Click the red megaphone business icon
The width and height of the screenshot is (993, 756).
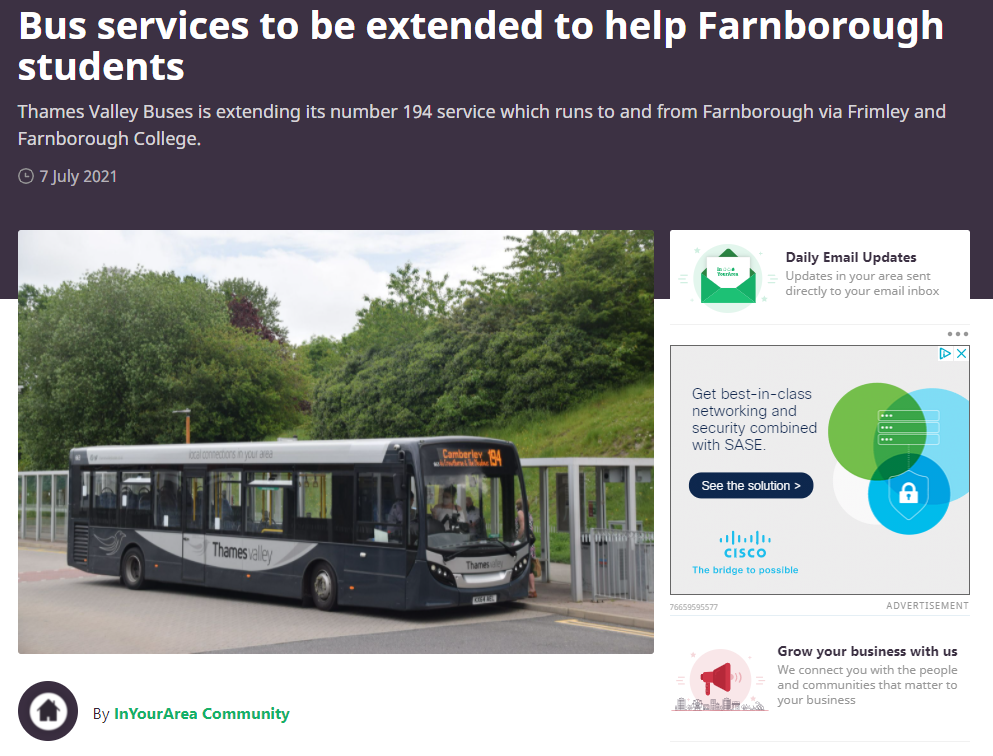[x=719, y=679]
